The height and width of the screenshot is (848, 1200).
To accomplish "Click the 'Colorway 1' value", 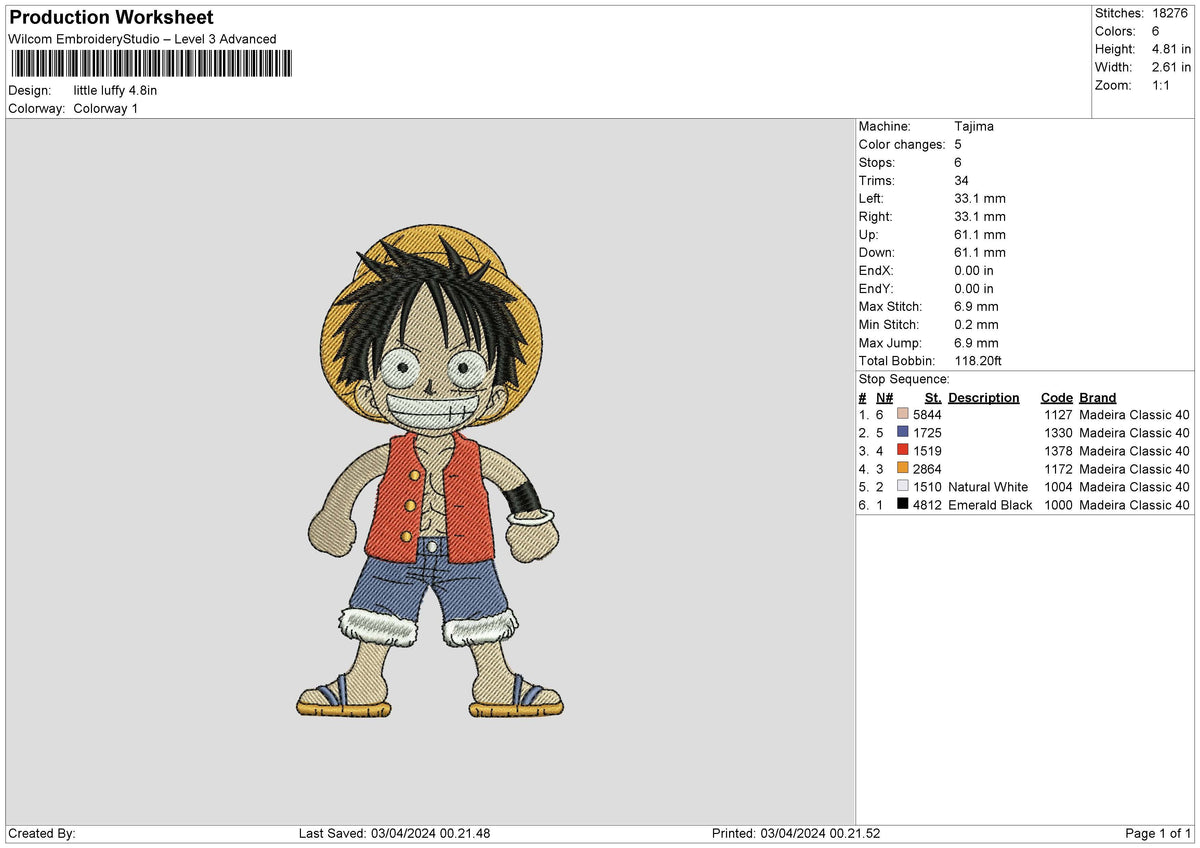I will 106,109.
